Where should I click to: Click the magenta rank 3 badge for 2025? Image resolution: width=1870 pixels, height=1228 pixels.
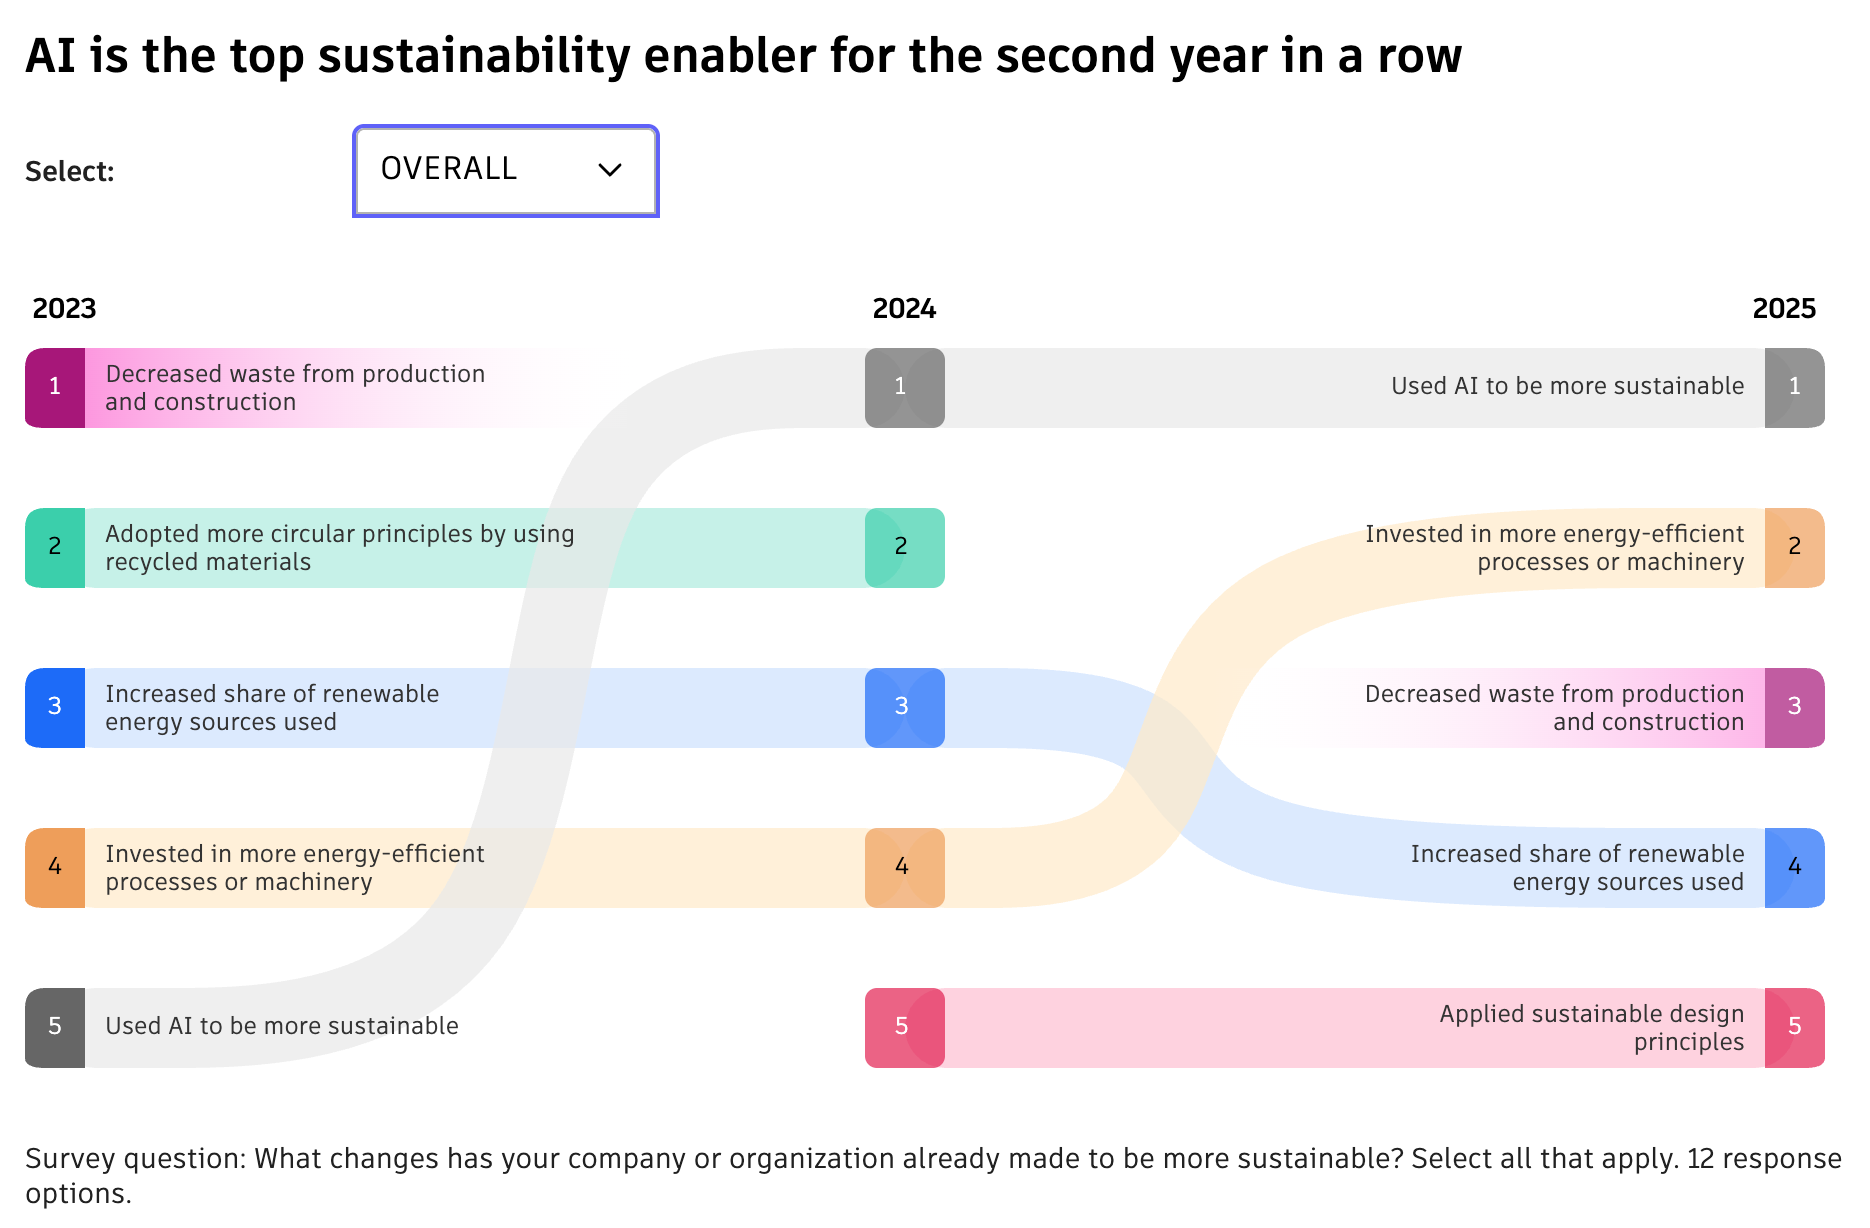(1795, 708)
